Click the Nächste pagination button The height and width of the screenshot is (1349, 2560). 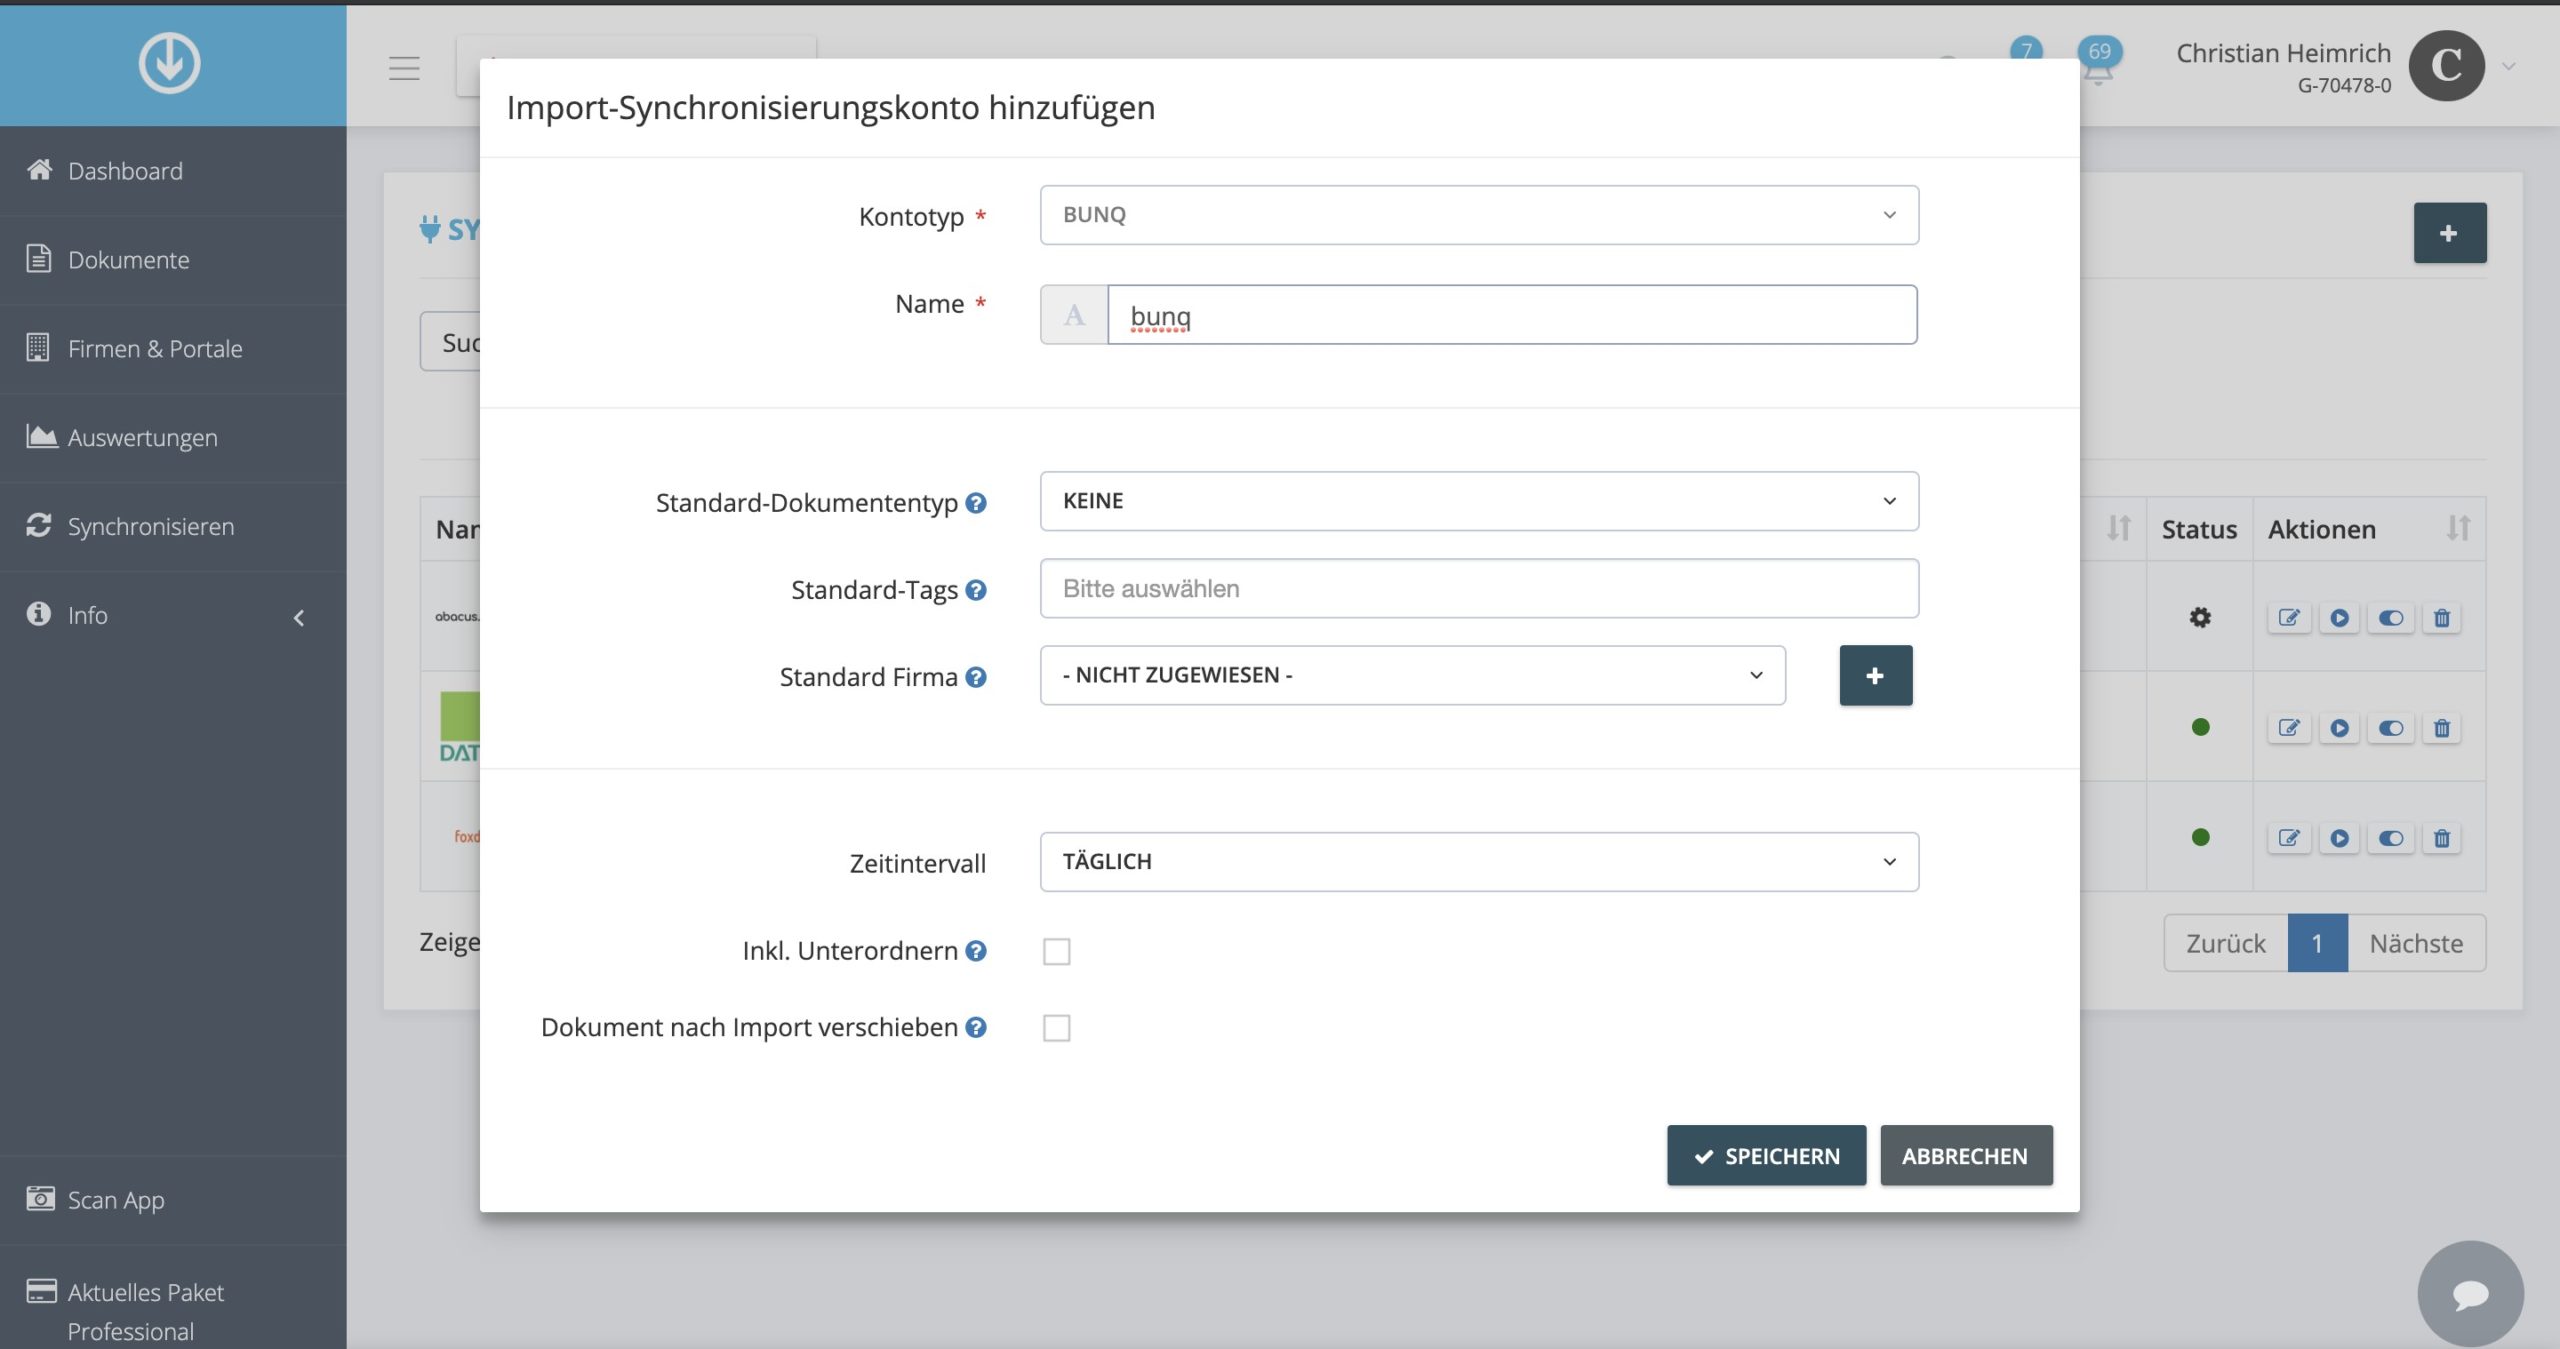coord(2416,943)
